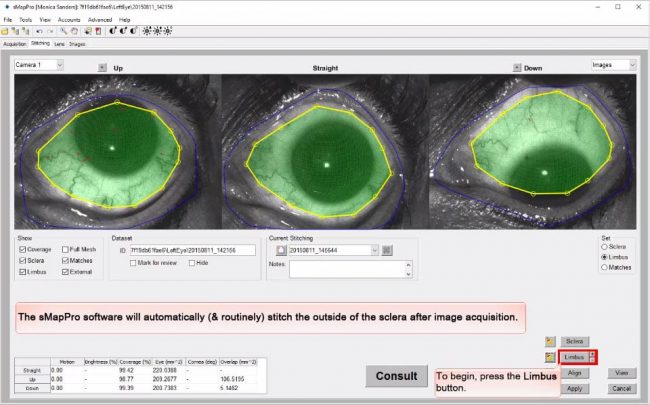Open the Advanced menu

pos(99,19)
